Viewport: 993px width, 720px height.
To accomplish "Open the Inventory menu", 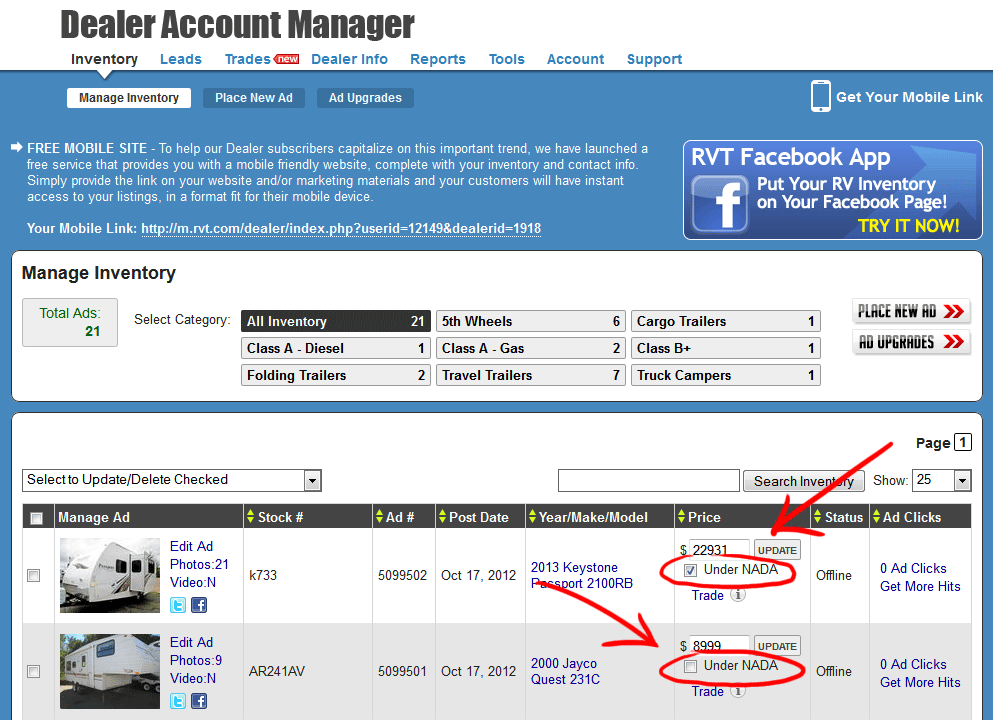I will point(104,59).
